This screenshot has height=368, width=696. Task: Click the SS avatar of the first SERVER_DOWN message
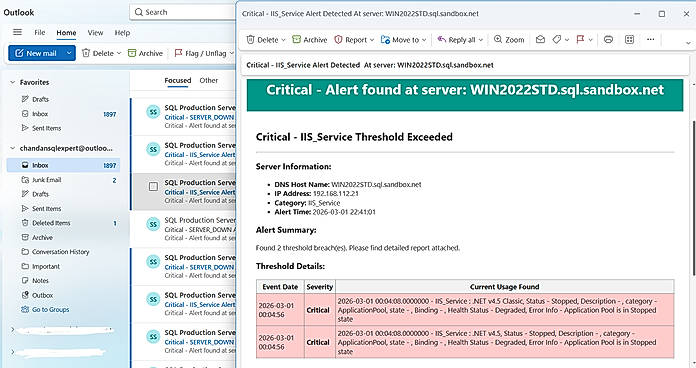(x=153, y=112)
